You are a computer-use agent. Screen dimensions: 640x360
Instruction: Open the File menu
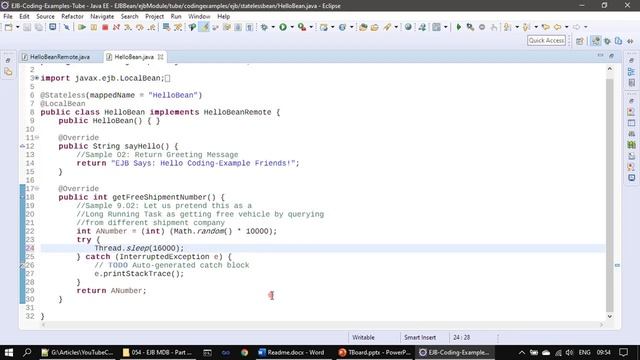click(8, 16)
